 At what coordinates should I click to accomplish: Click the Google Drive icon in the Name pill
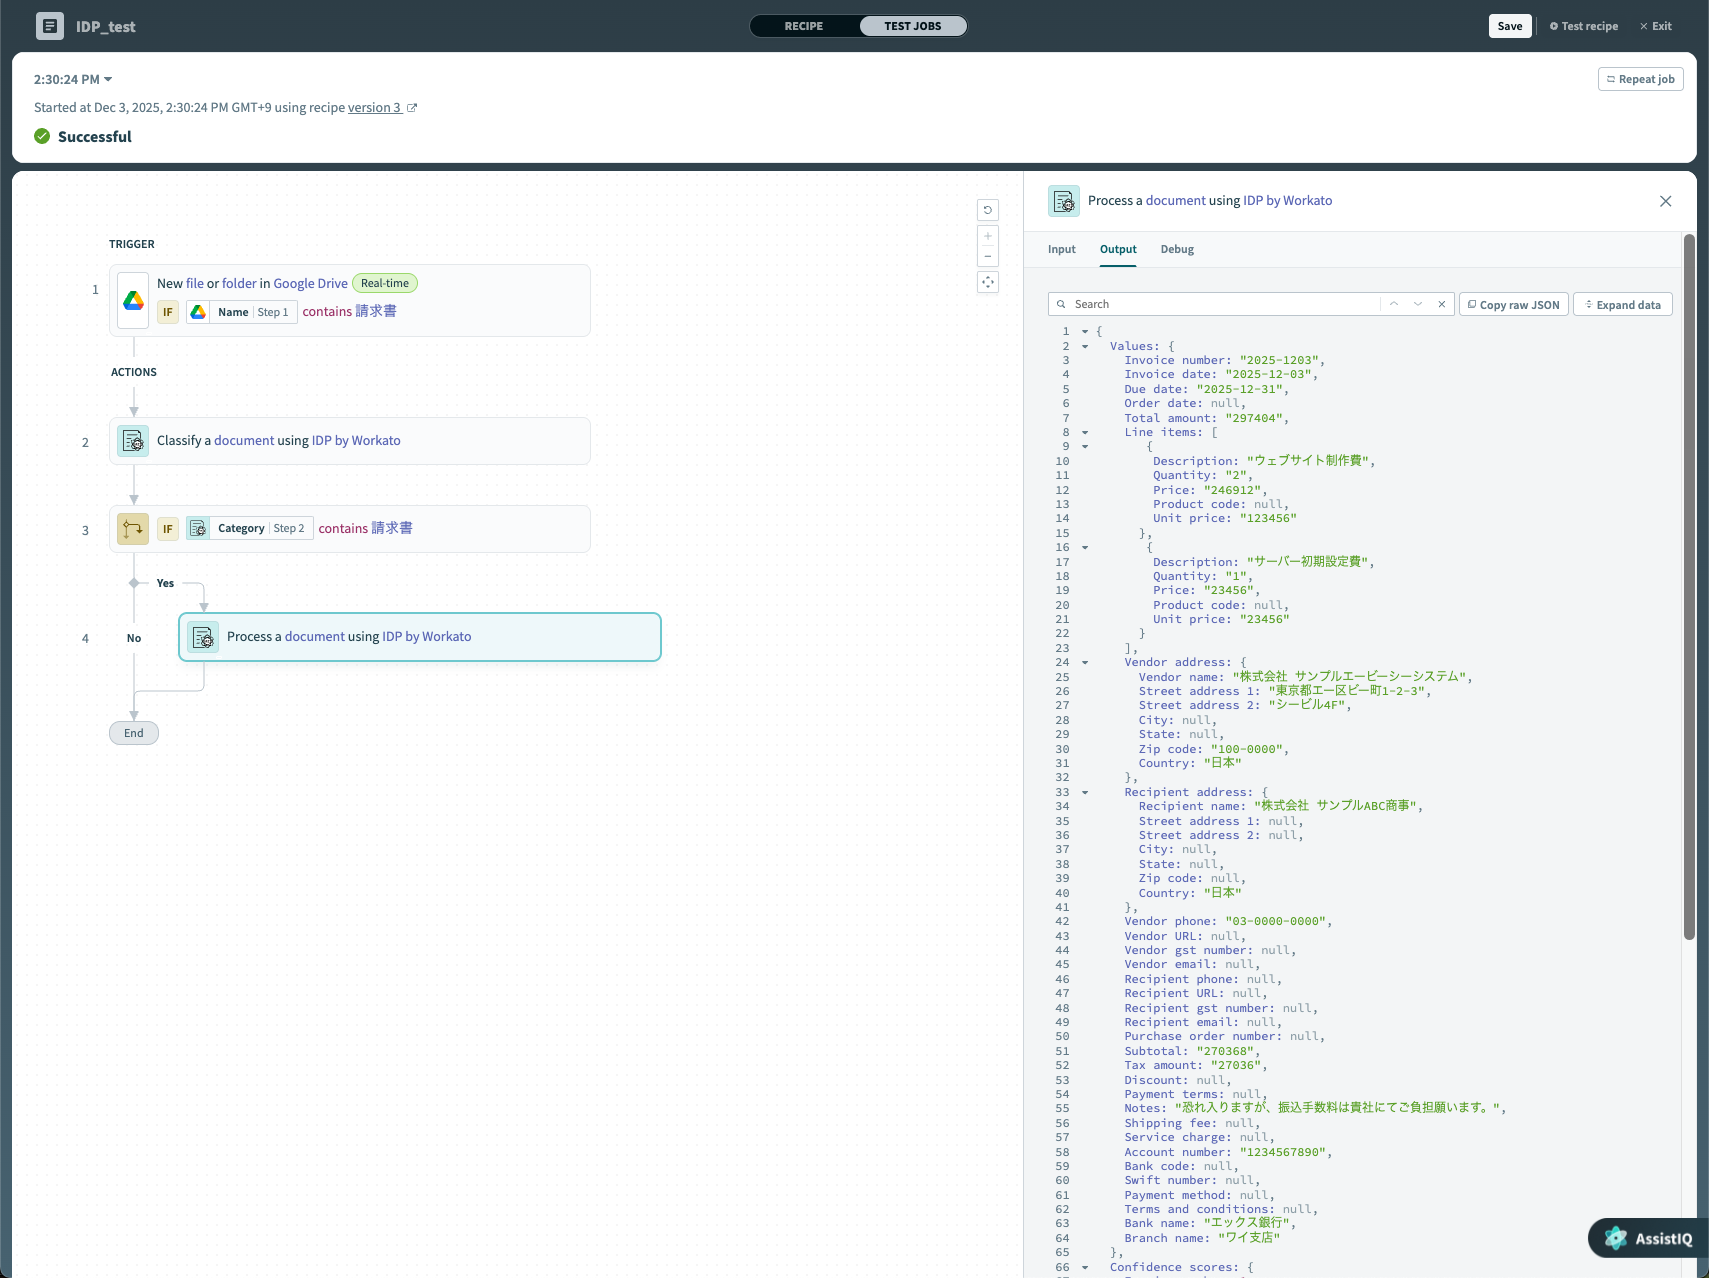pos(198,312)
